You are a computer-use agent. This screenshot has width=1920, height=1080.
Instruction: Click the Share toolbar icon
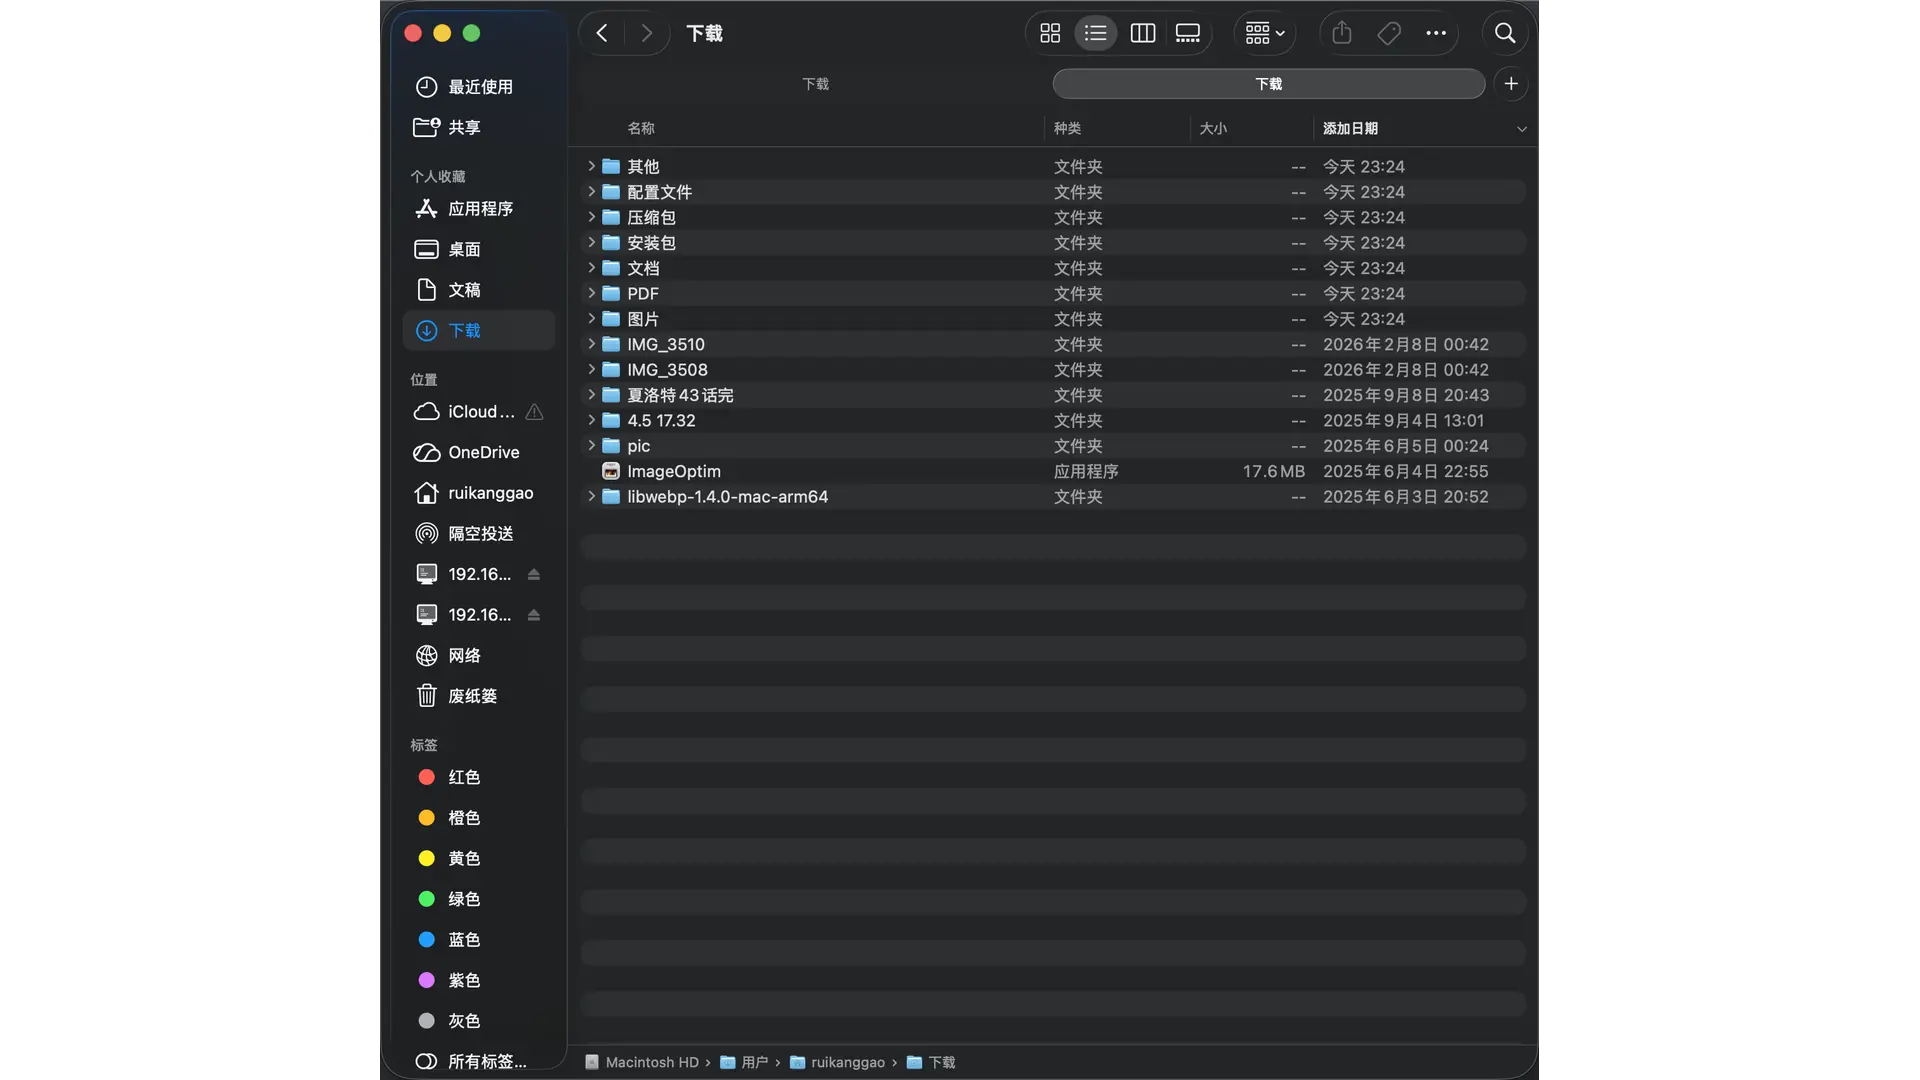pos(1342,33)
